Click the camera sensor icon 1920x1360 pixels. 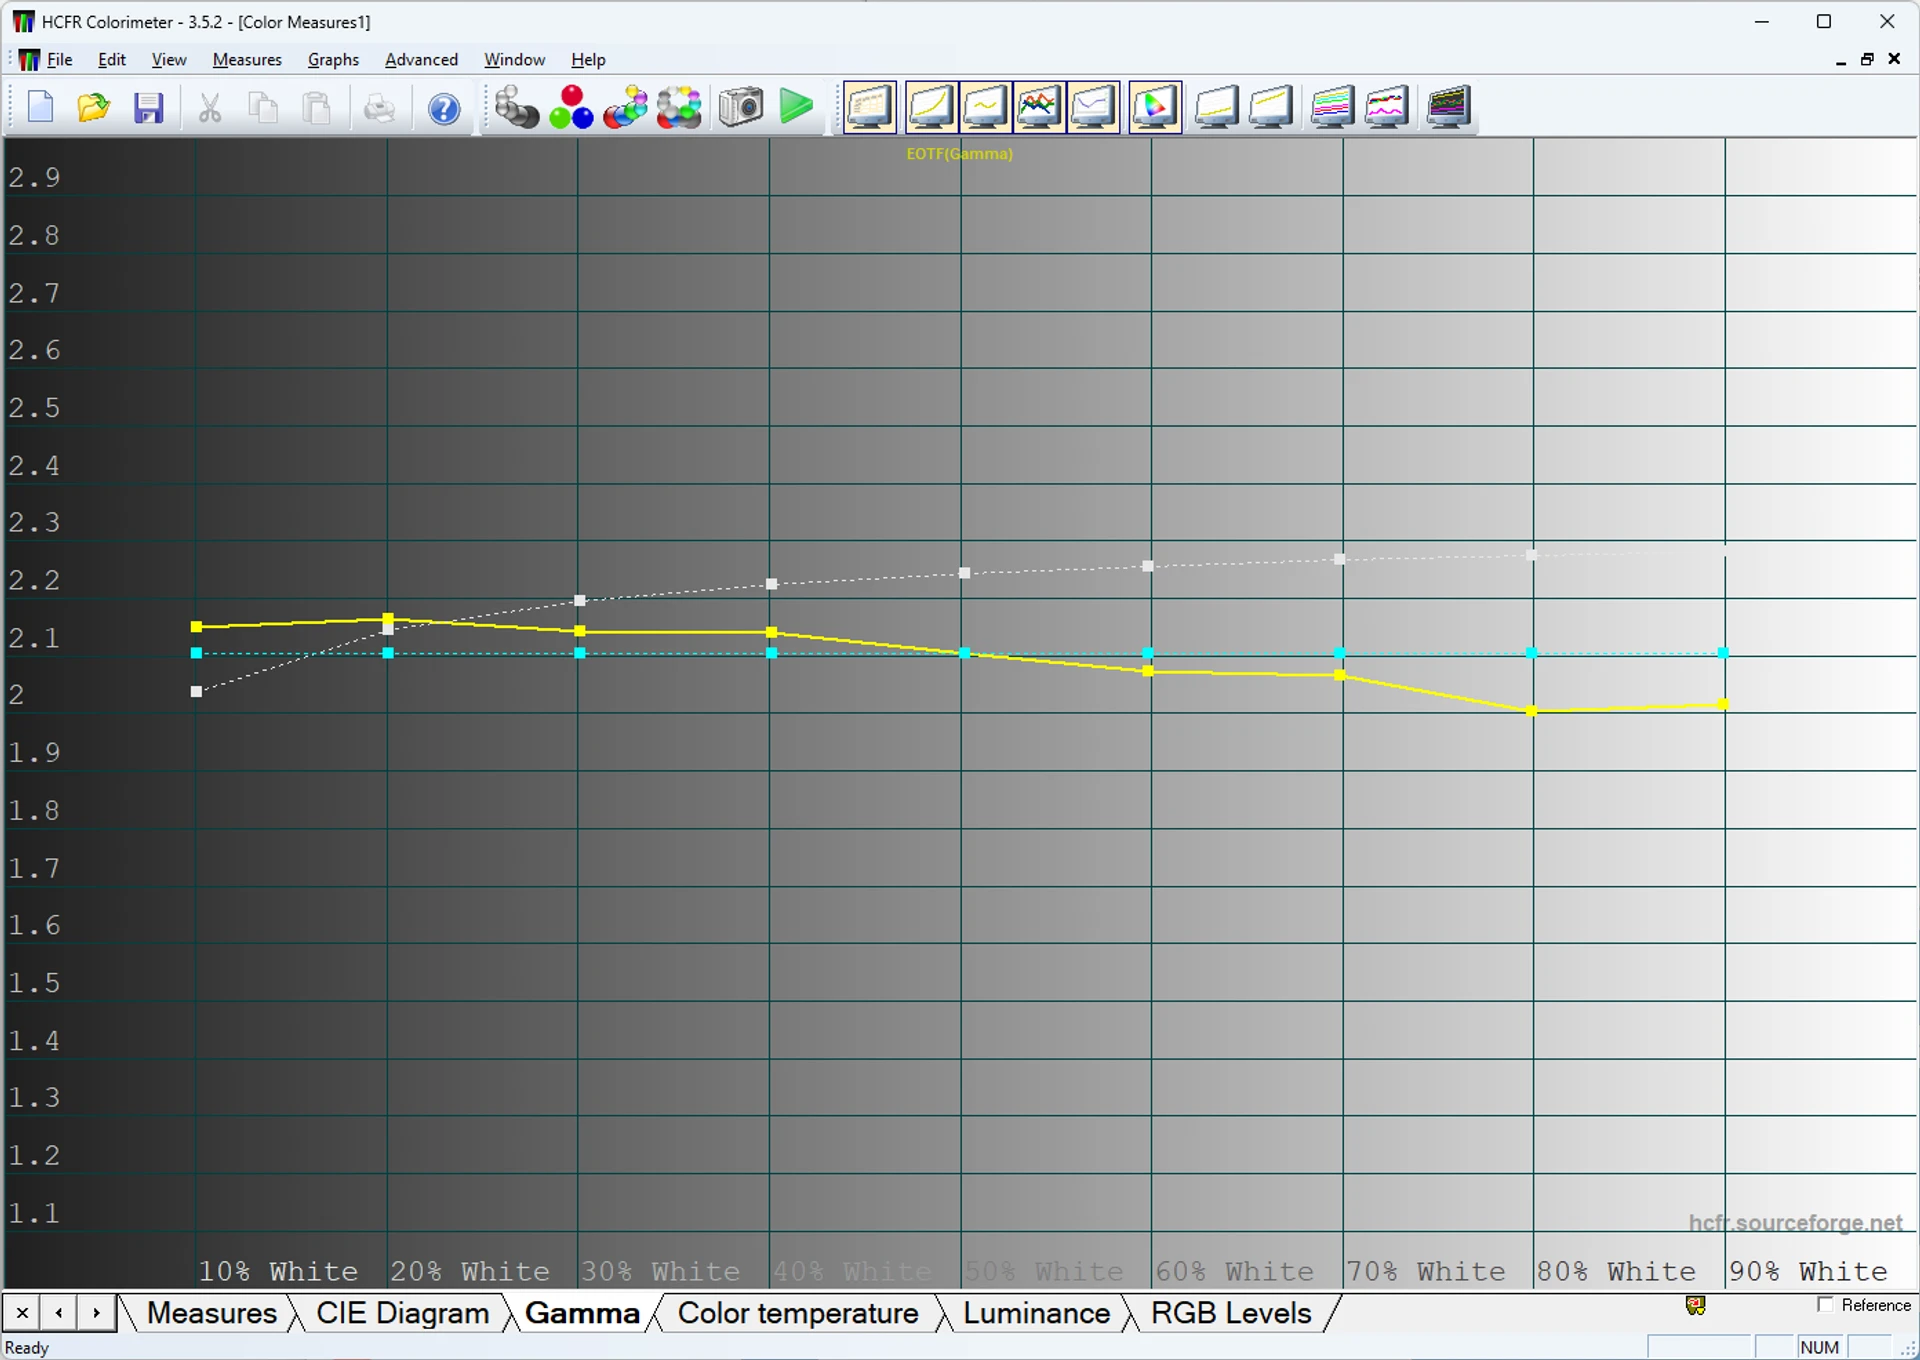(741, 107)
